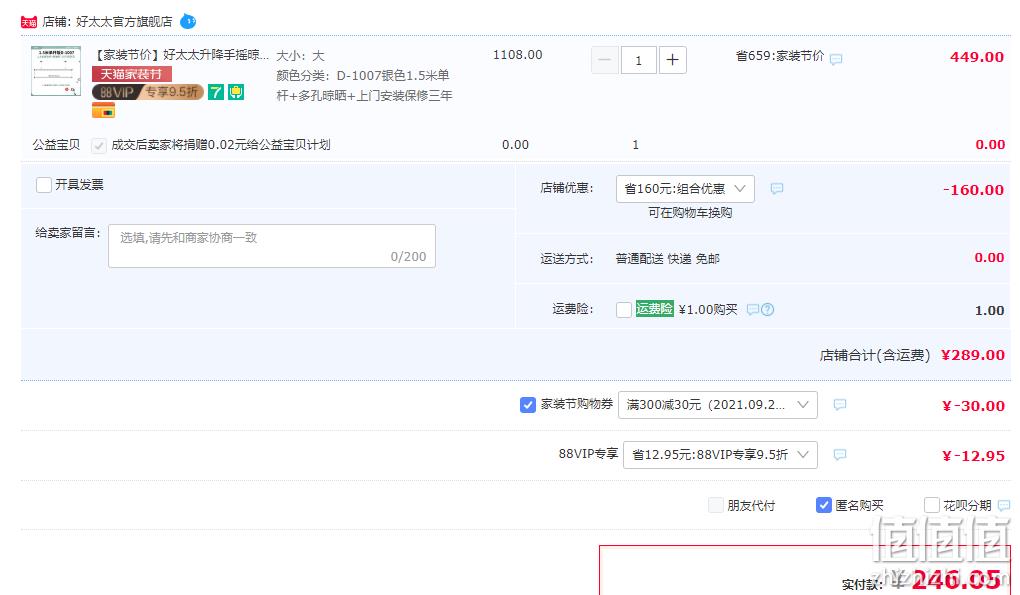This screenshot has height=595, width=1020.
Task: Open the 店铺优惠 省160元 dropdown
Action: pos(685,189)
